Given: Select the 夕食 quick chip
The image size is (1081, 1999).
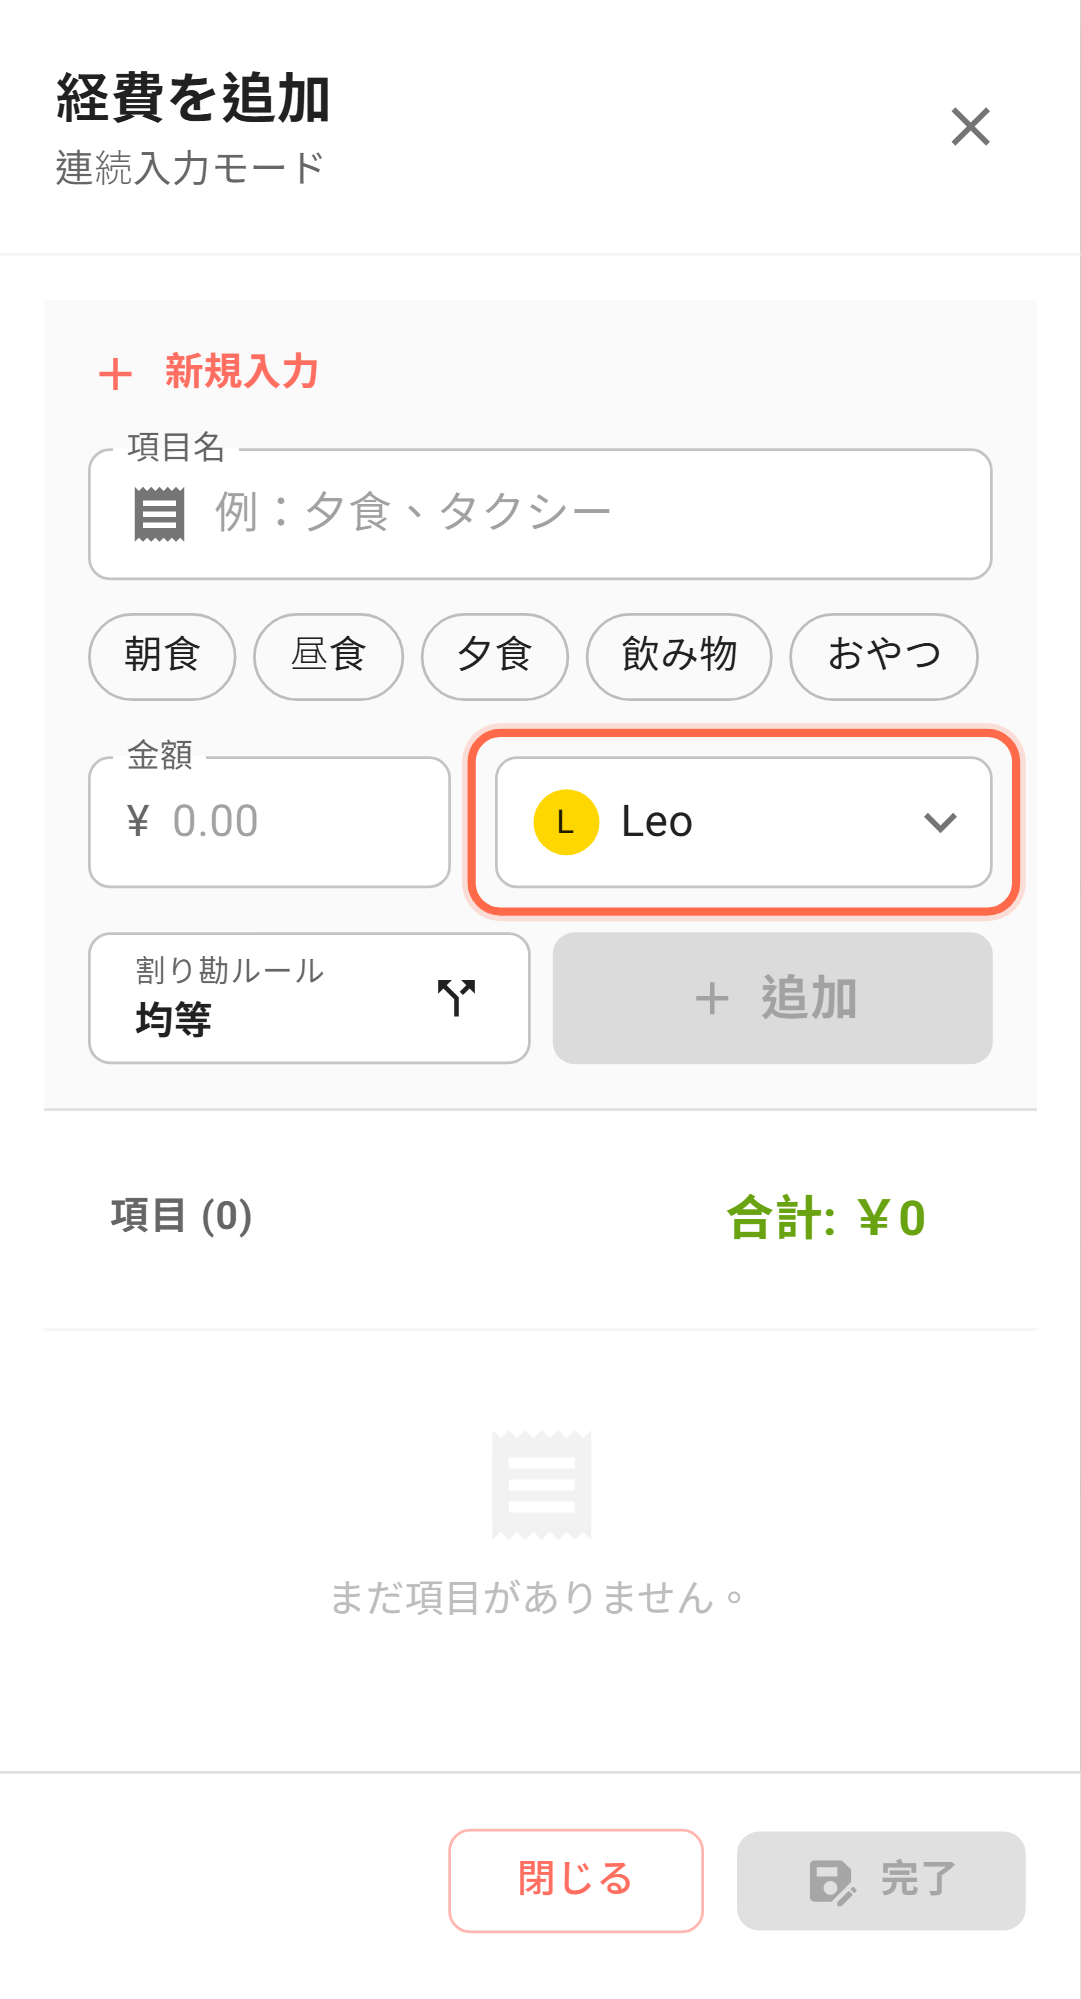Looking at the screenshot, I should [x=494, y=656].
